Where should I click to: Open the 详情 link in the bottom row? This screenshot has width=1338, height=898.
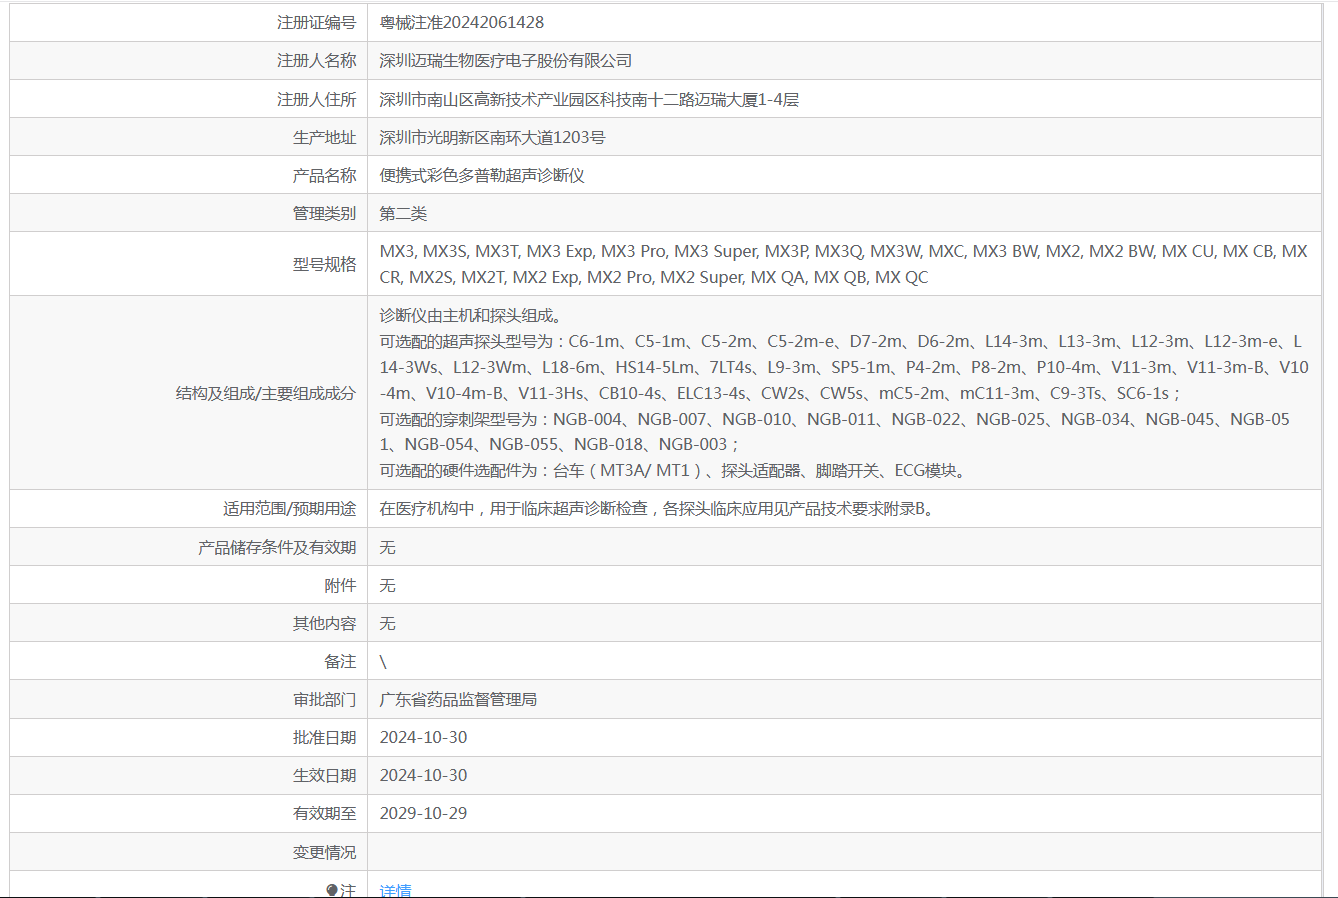click(x=395, y=890)
